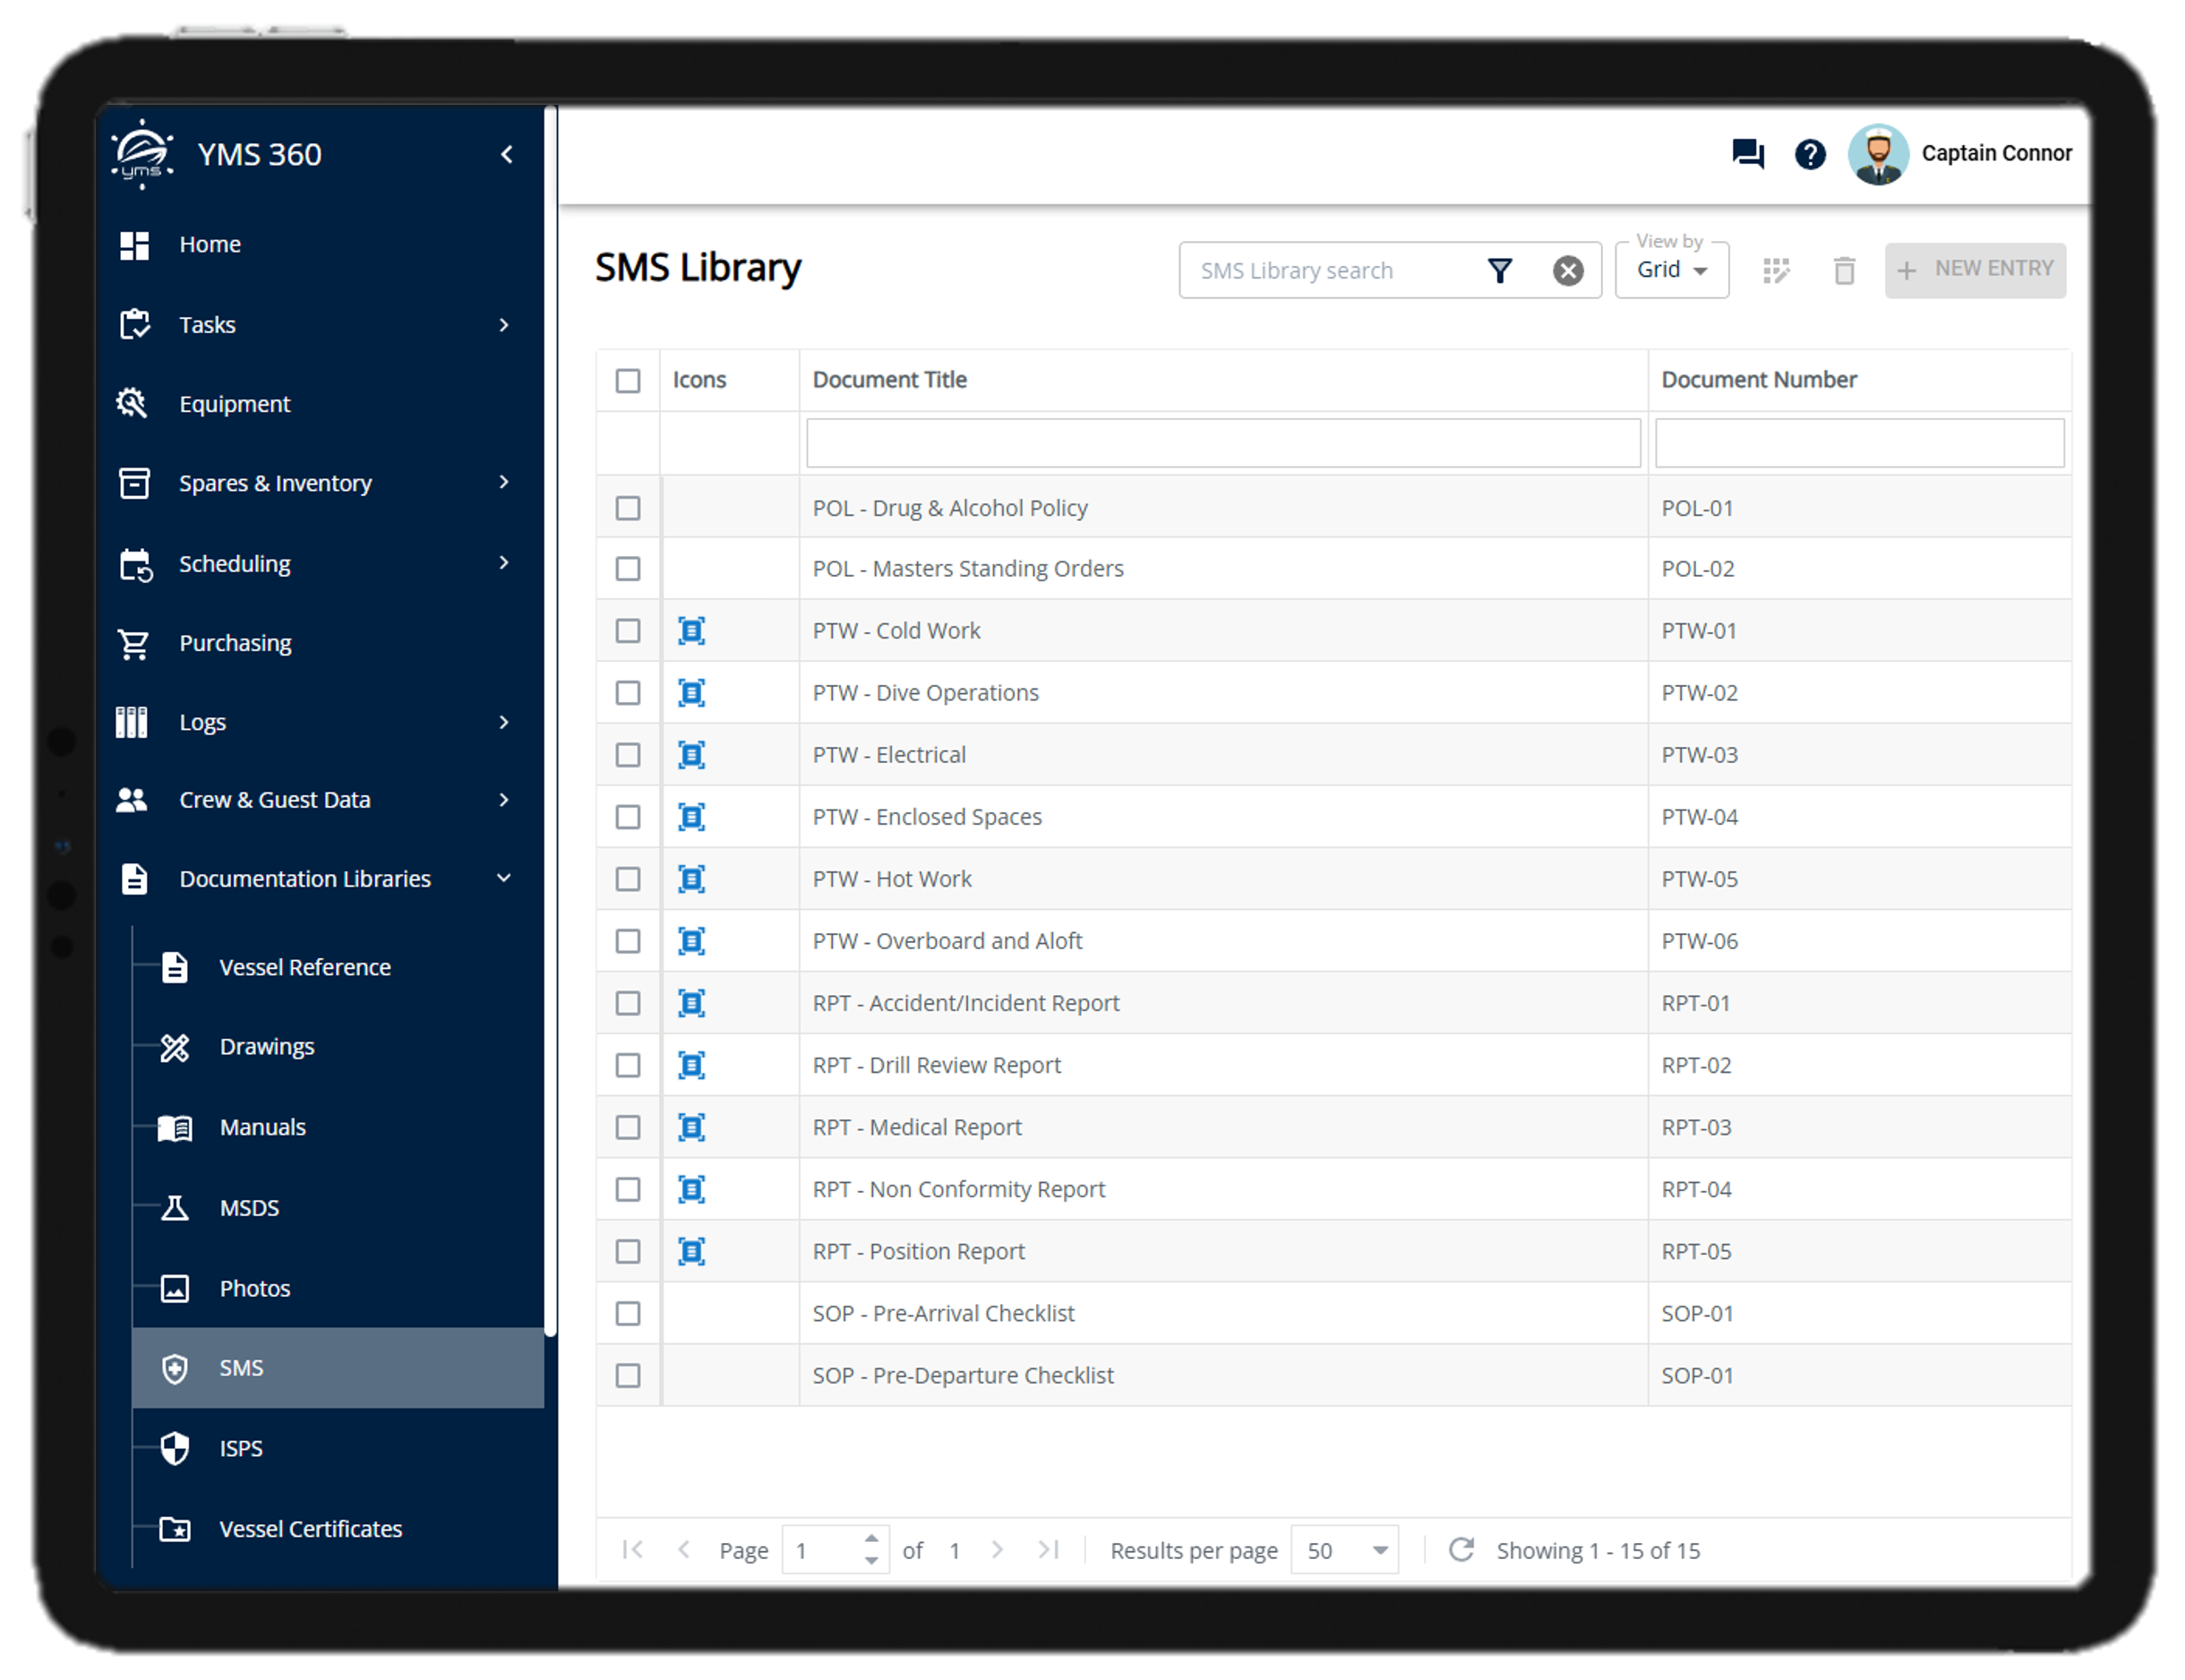Toggle the select-all header checkbox
The width and height of the screenshot is (2185, 1680).
(x=628, y=381)
